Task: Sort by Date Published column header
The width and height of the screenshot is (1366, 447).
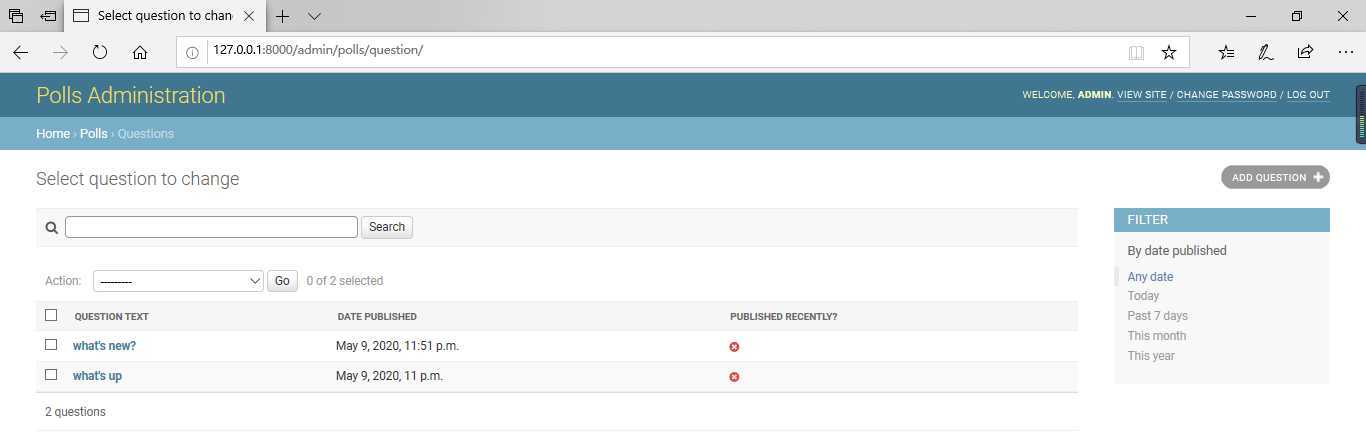Action: 377,317
